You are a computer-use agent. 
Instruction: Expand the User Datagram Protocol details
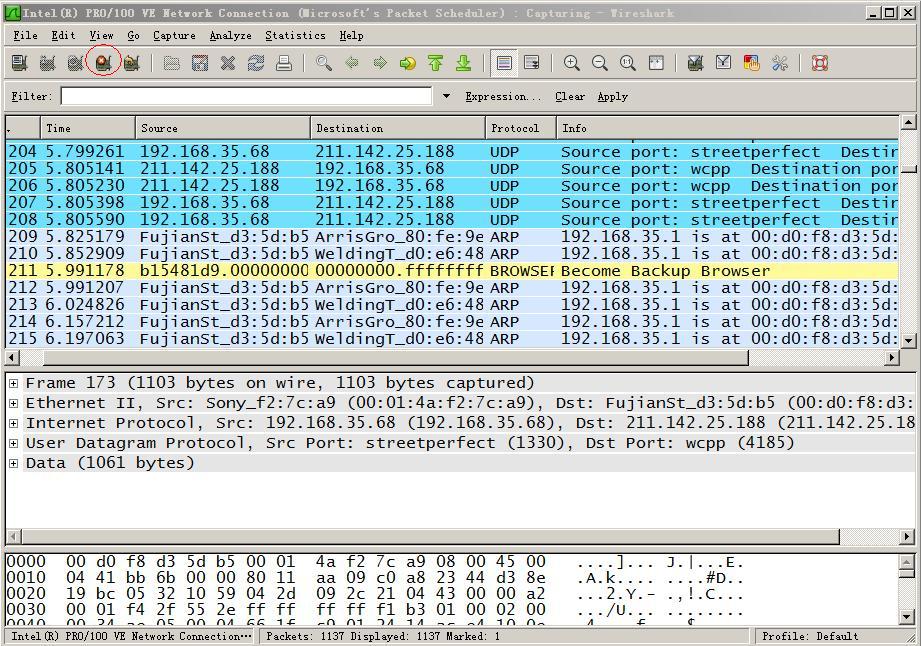pos(14,443)
